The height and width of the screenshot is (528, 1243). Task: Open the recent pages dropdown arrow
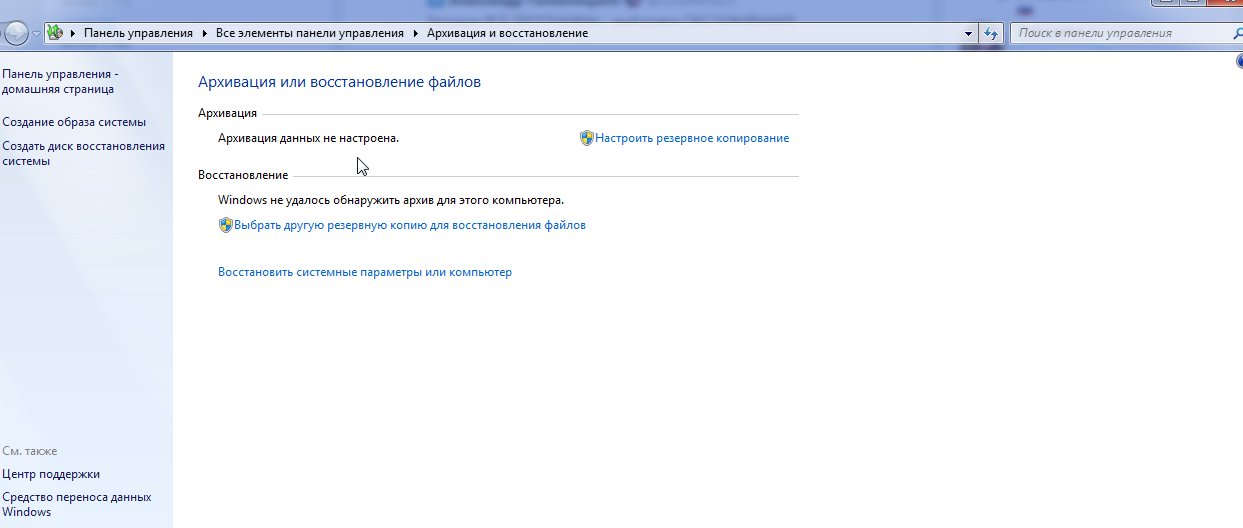coord(37,34)
